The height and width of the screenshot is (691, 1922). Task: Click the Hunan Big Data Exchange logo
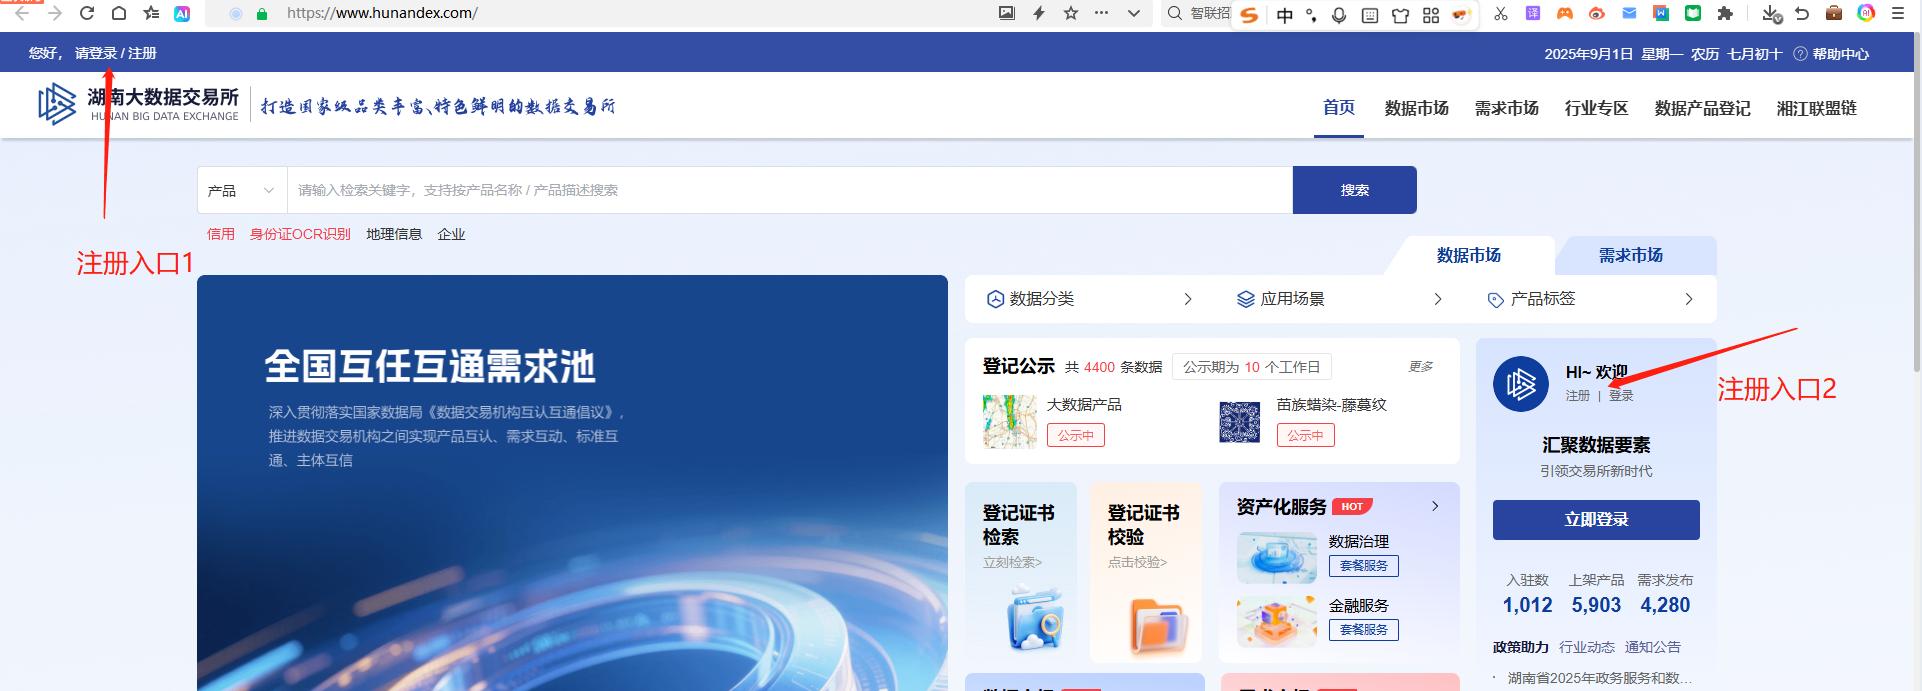(x=57, y=104)
